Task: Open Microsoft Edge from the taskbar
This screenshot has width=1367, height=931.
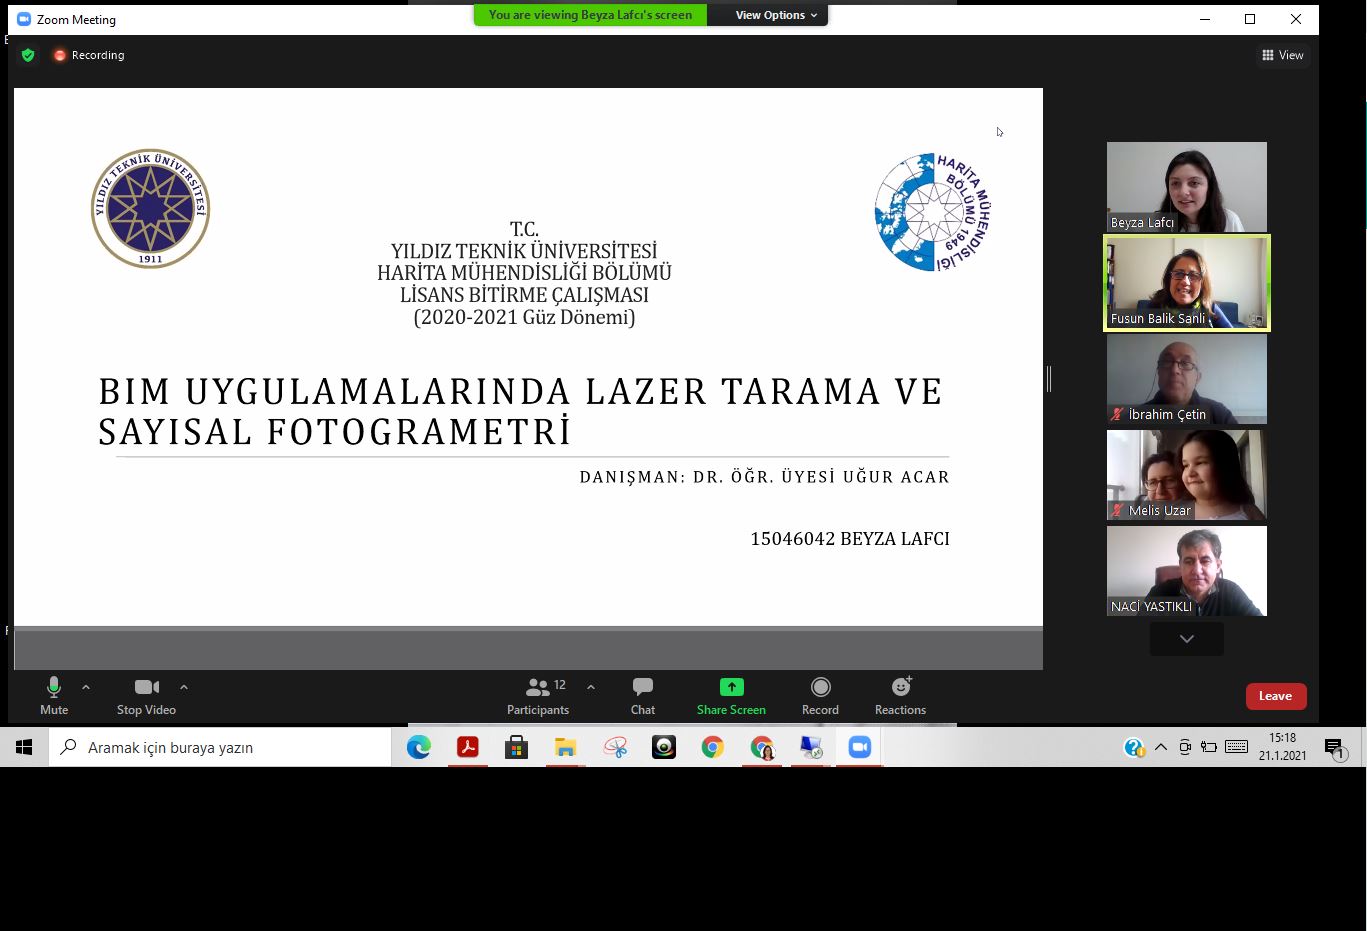Action: (419, 747)
